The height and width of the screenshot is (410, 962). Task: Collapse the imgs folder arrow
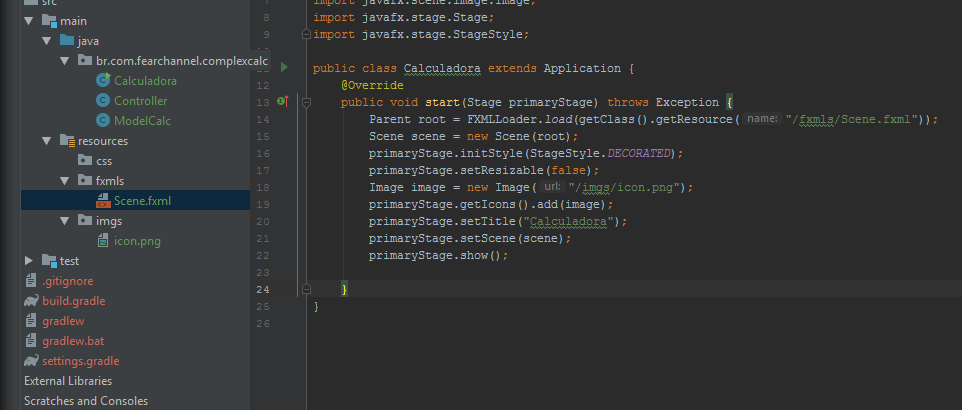click(x=64, y=221)
